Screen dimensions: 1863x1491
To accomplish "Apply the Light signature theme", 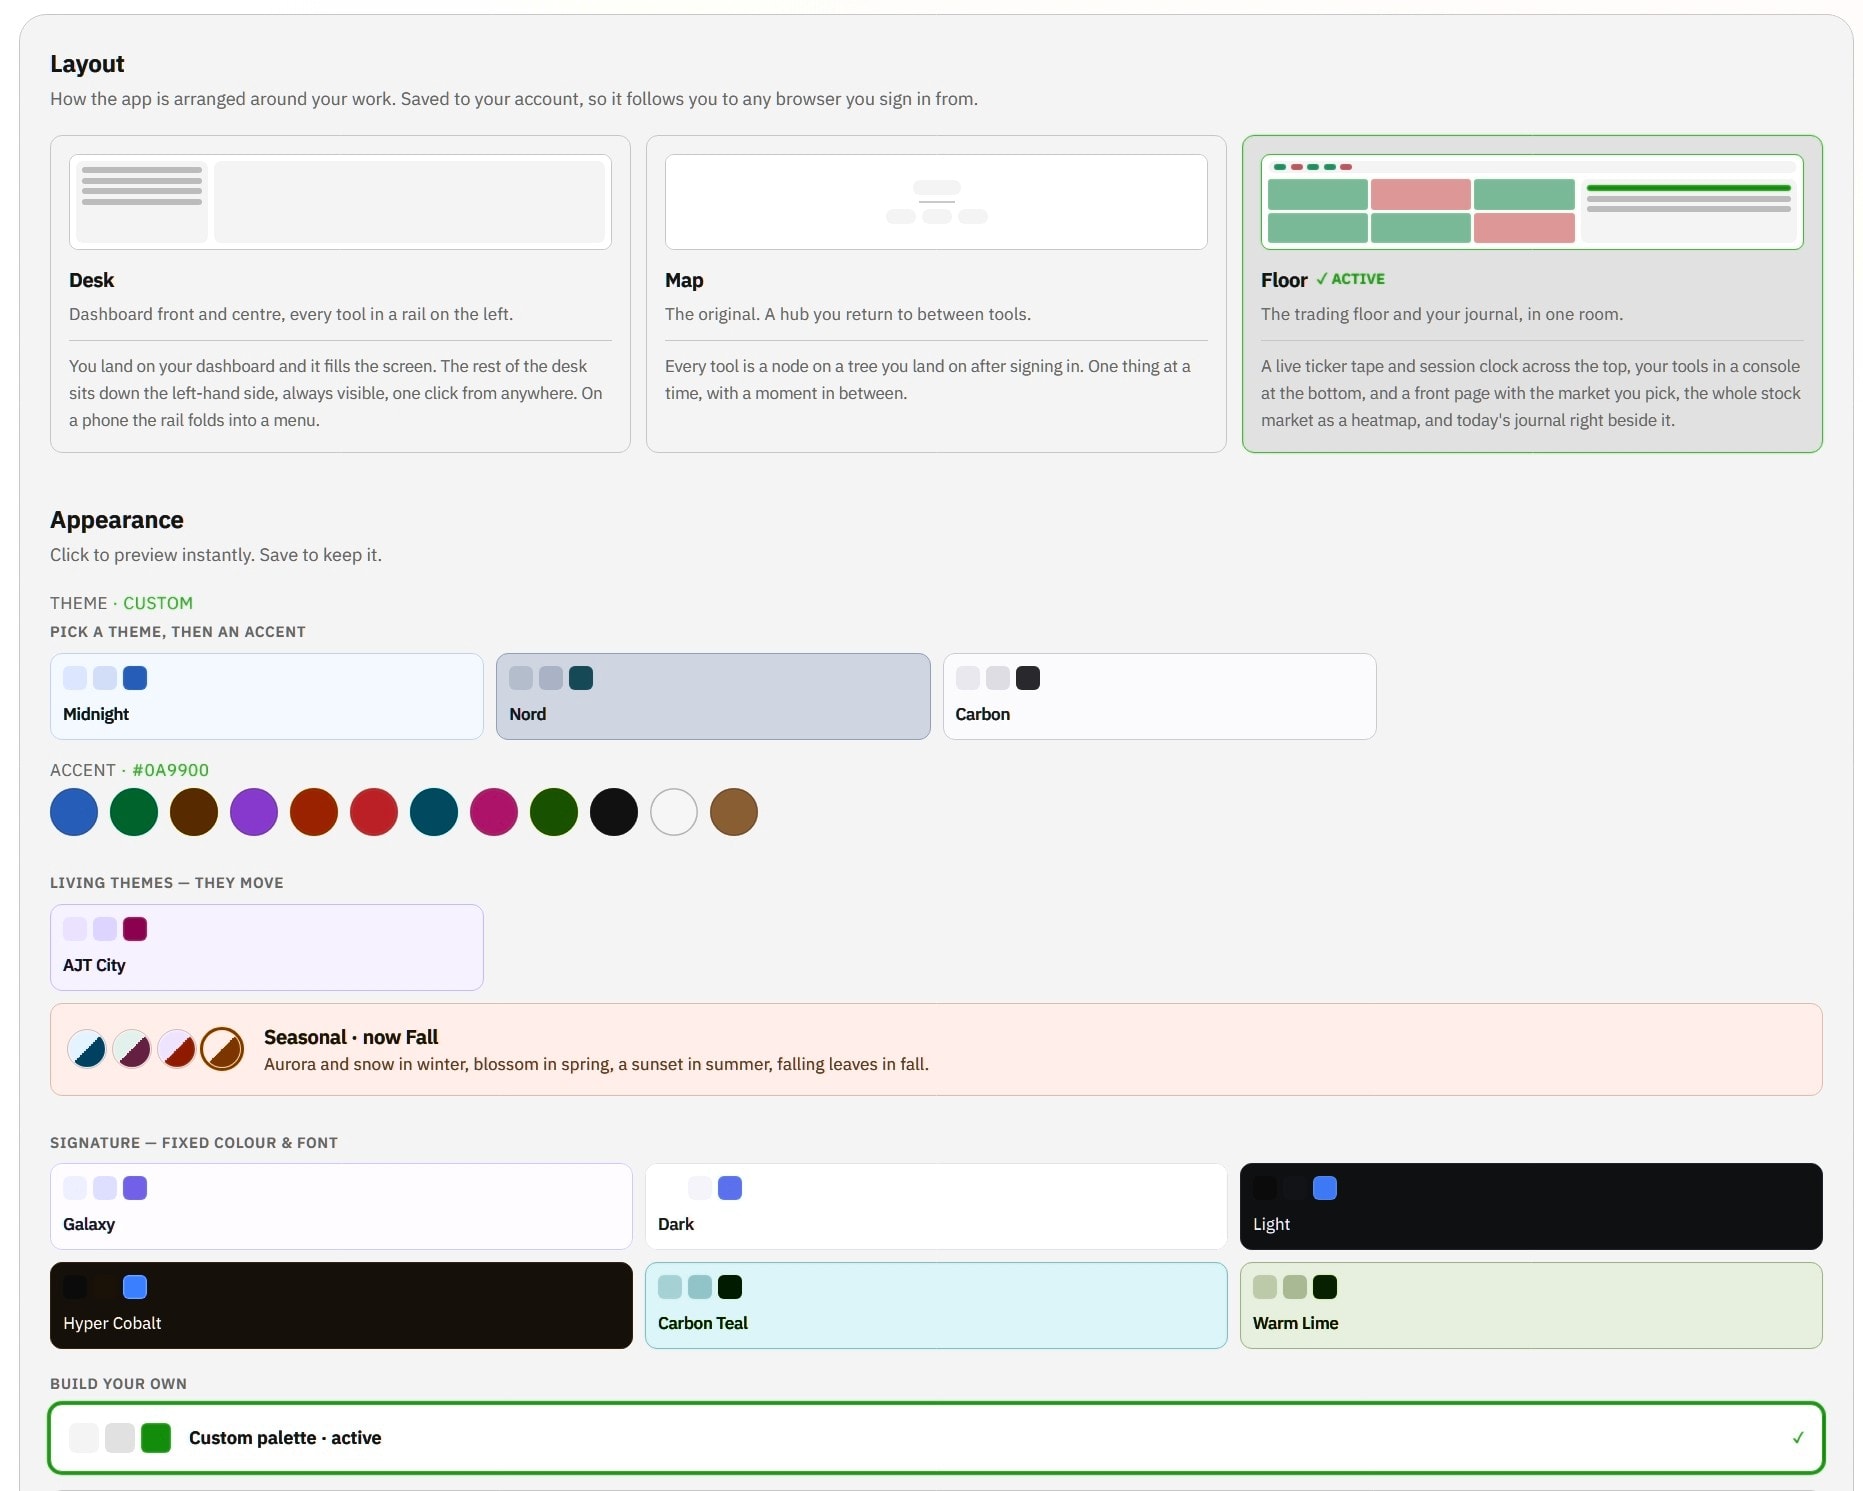I will (x=1531, y=1206).
